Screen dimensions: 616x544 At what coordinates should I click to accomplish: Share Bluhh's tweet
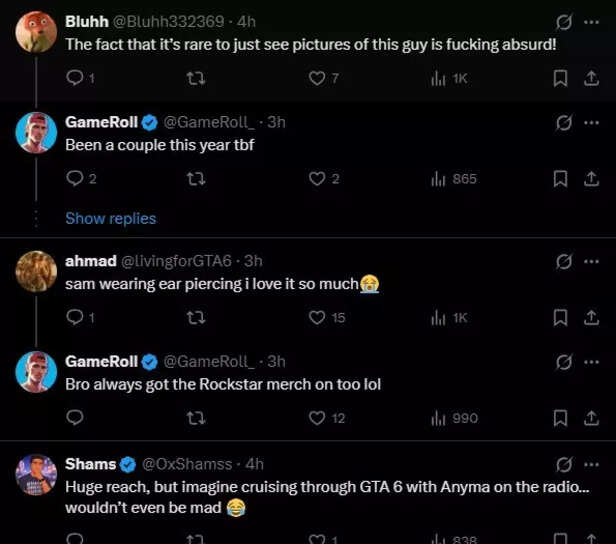pyautogui.click(x=590, y=78)
